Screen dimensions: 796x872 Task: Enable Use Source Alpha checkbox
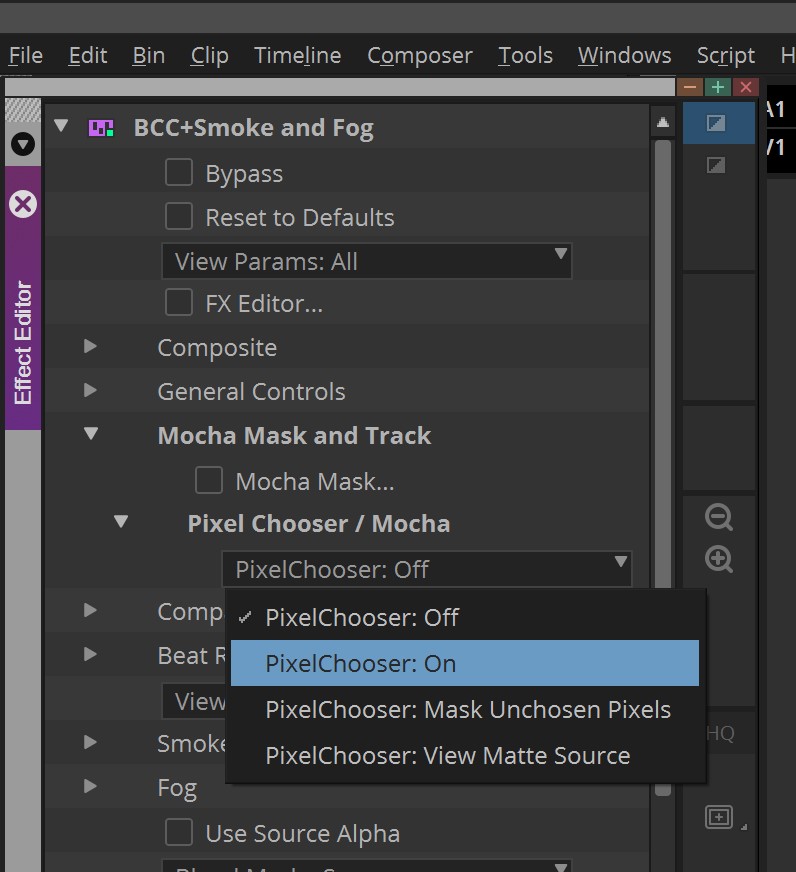click(x=179, y=832)
